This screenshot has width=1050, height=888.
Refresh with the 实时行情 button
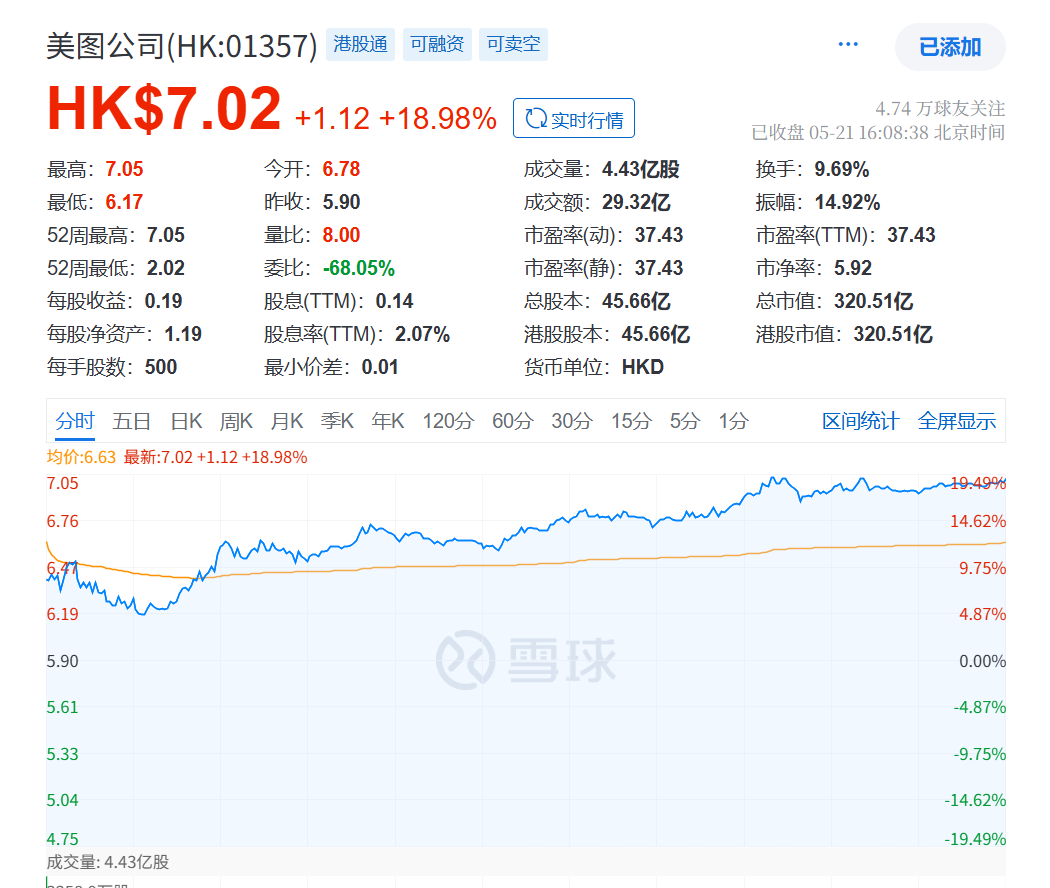574,119
